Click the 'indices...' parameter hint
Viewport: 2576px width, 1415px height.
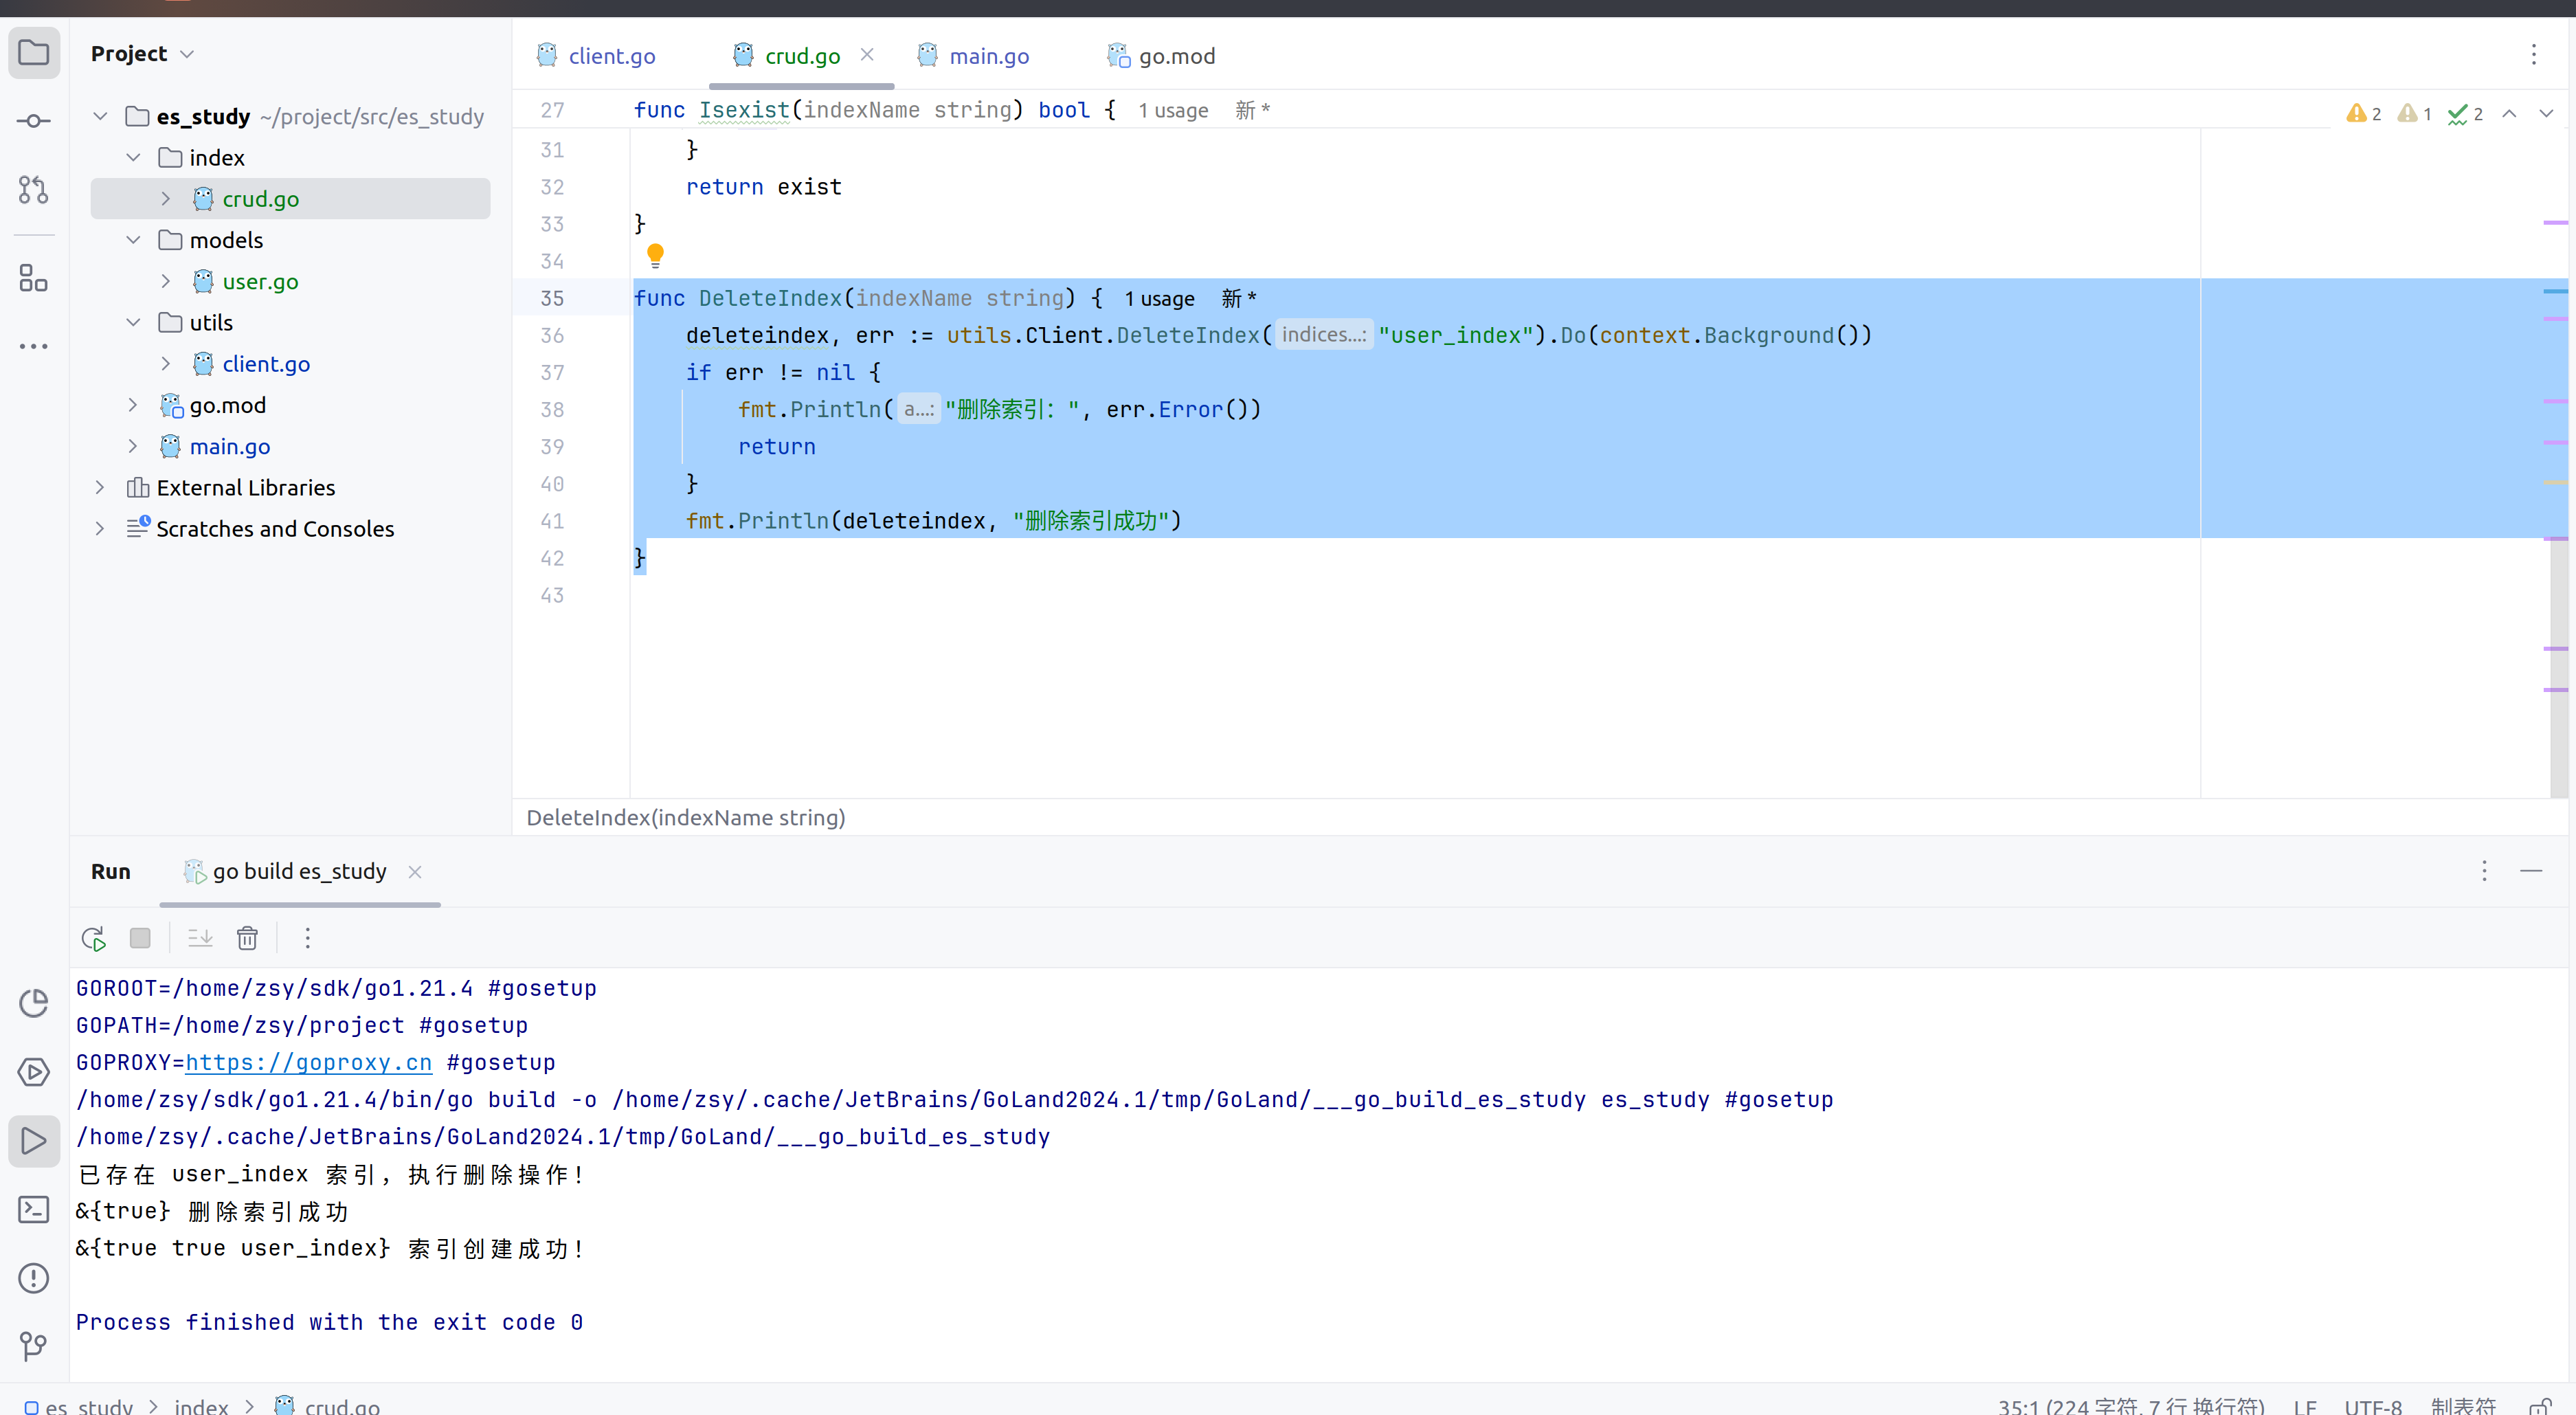pos(1324,335)
